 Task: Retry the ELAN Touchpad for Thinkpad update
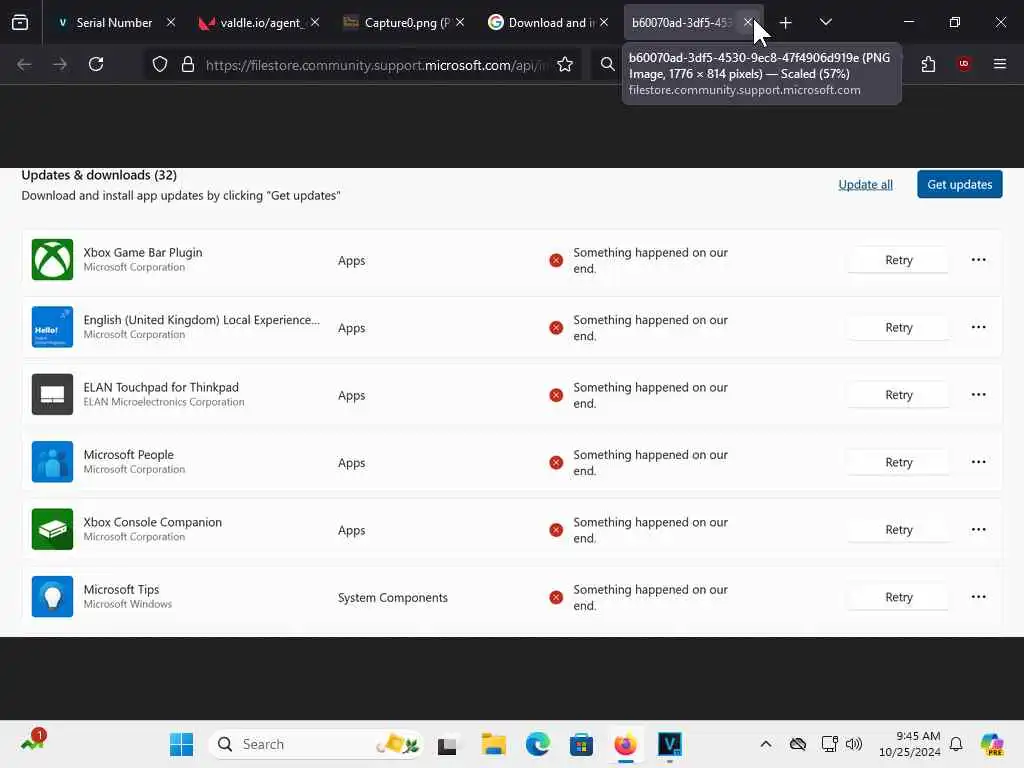(899, 394)
